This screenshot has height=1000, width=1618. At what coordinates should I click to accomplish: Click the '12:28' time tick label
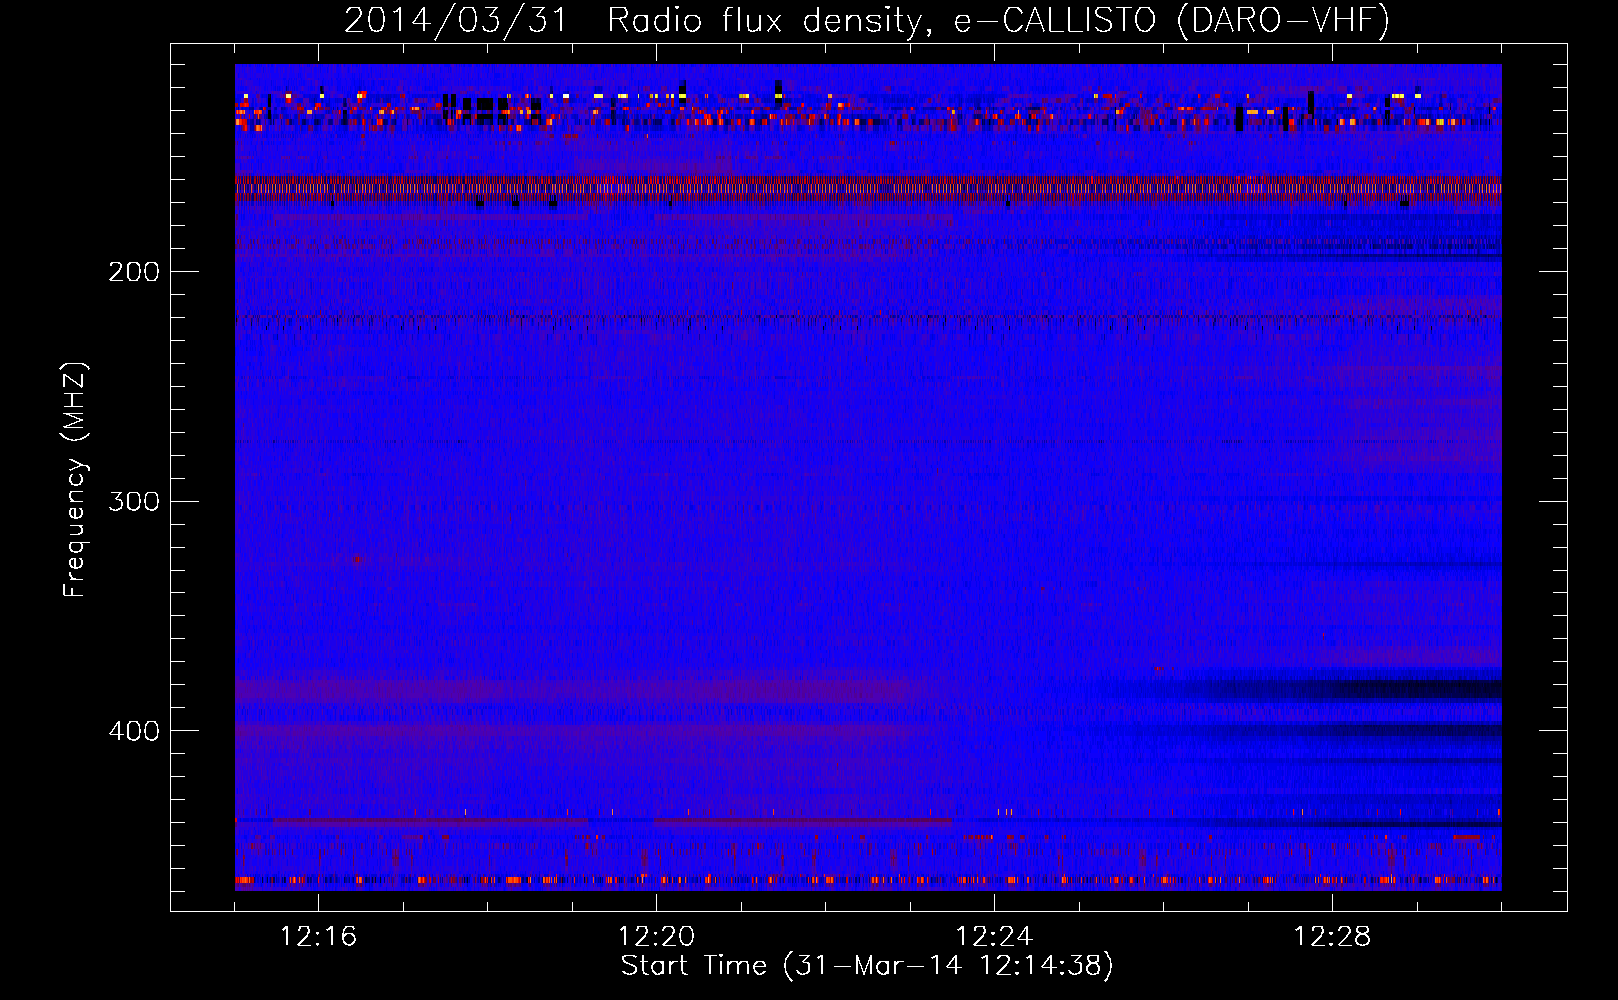point(1332,937)
